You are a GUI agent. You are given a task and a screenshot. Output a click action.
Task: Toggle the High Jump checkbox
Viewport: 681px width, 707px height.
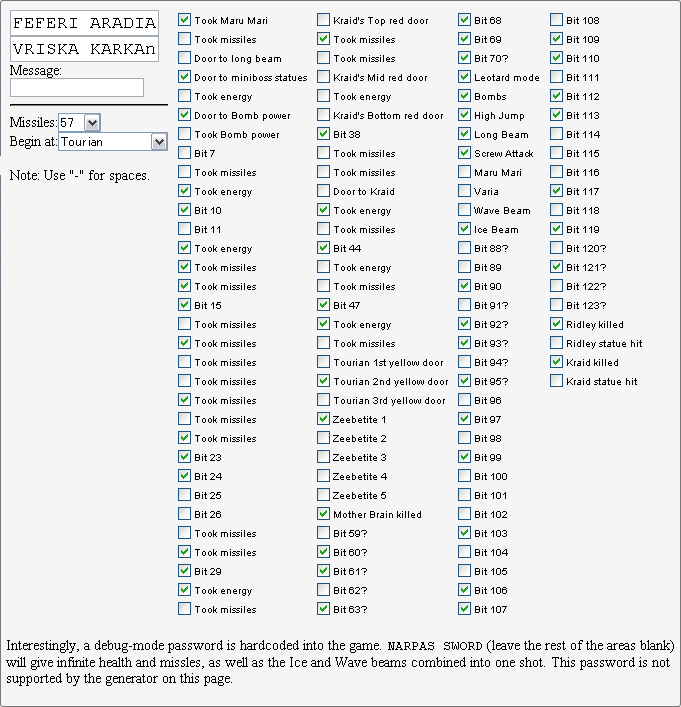(465, 115)
